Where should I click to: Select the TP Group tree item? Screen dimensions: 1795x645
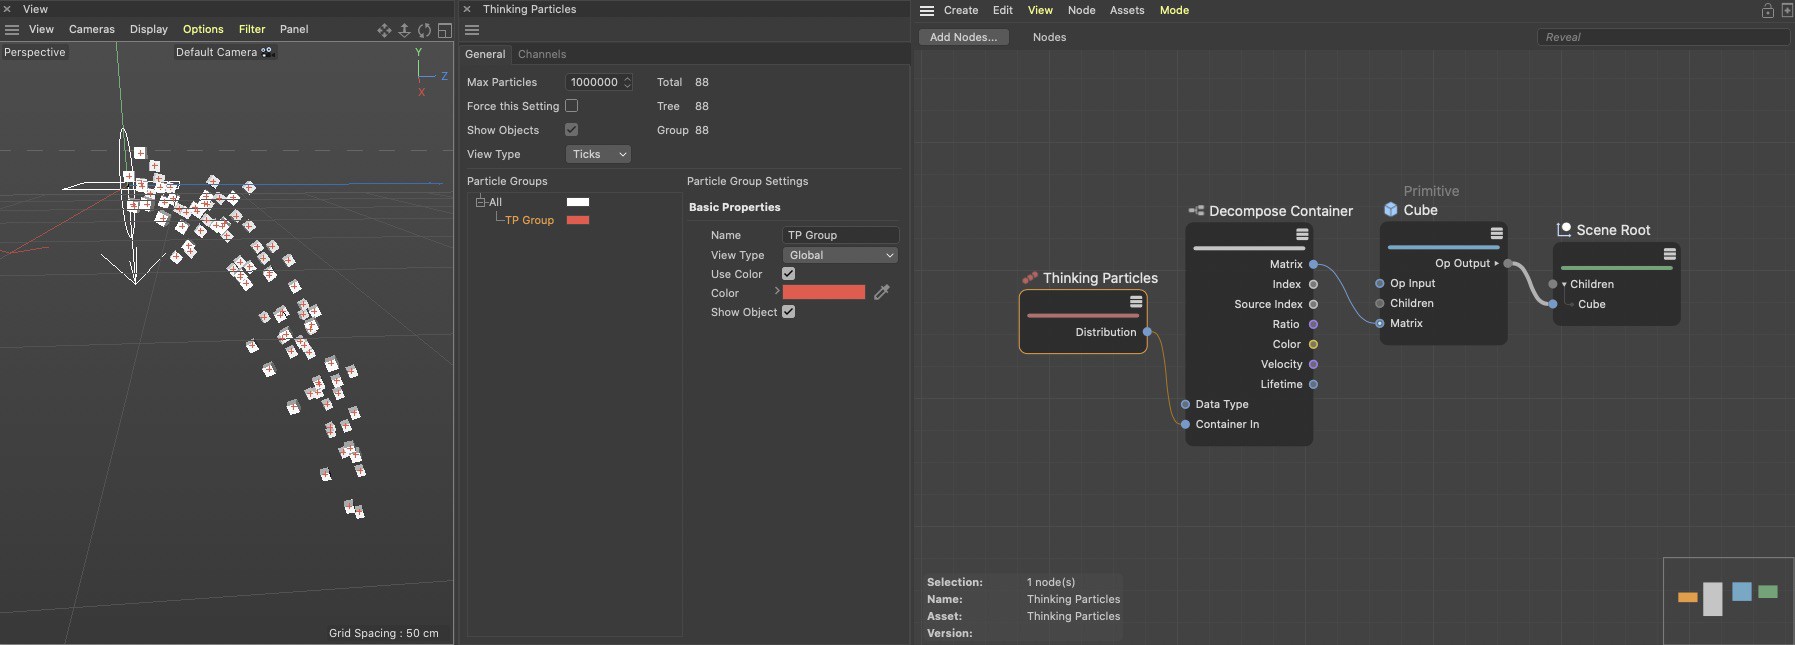pos(529,220)
